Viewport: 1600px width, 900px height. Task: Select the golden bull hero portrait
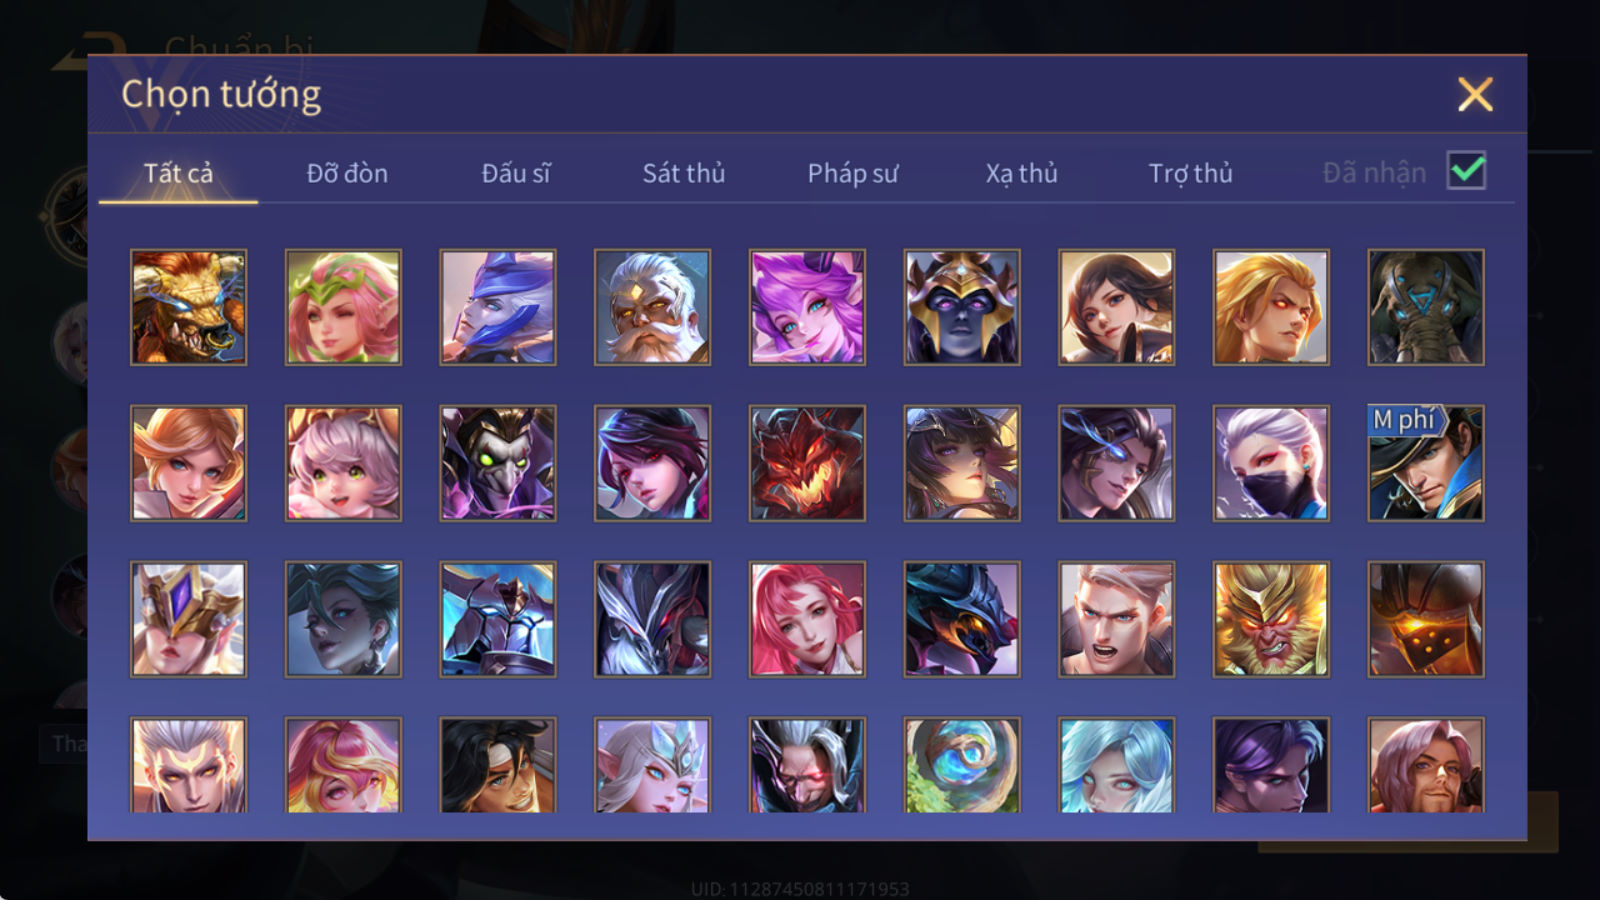point(188,307)
